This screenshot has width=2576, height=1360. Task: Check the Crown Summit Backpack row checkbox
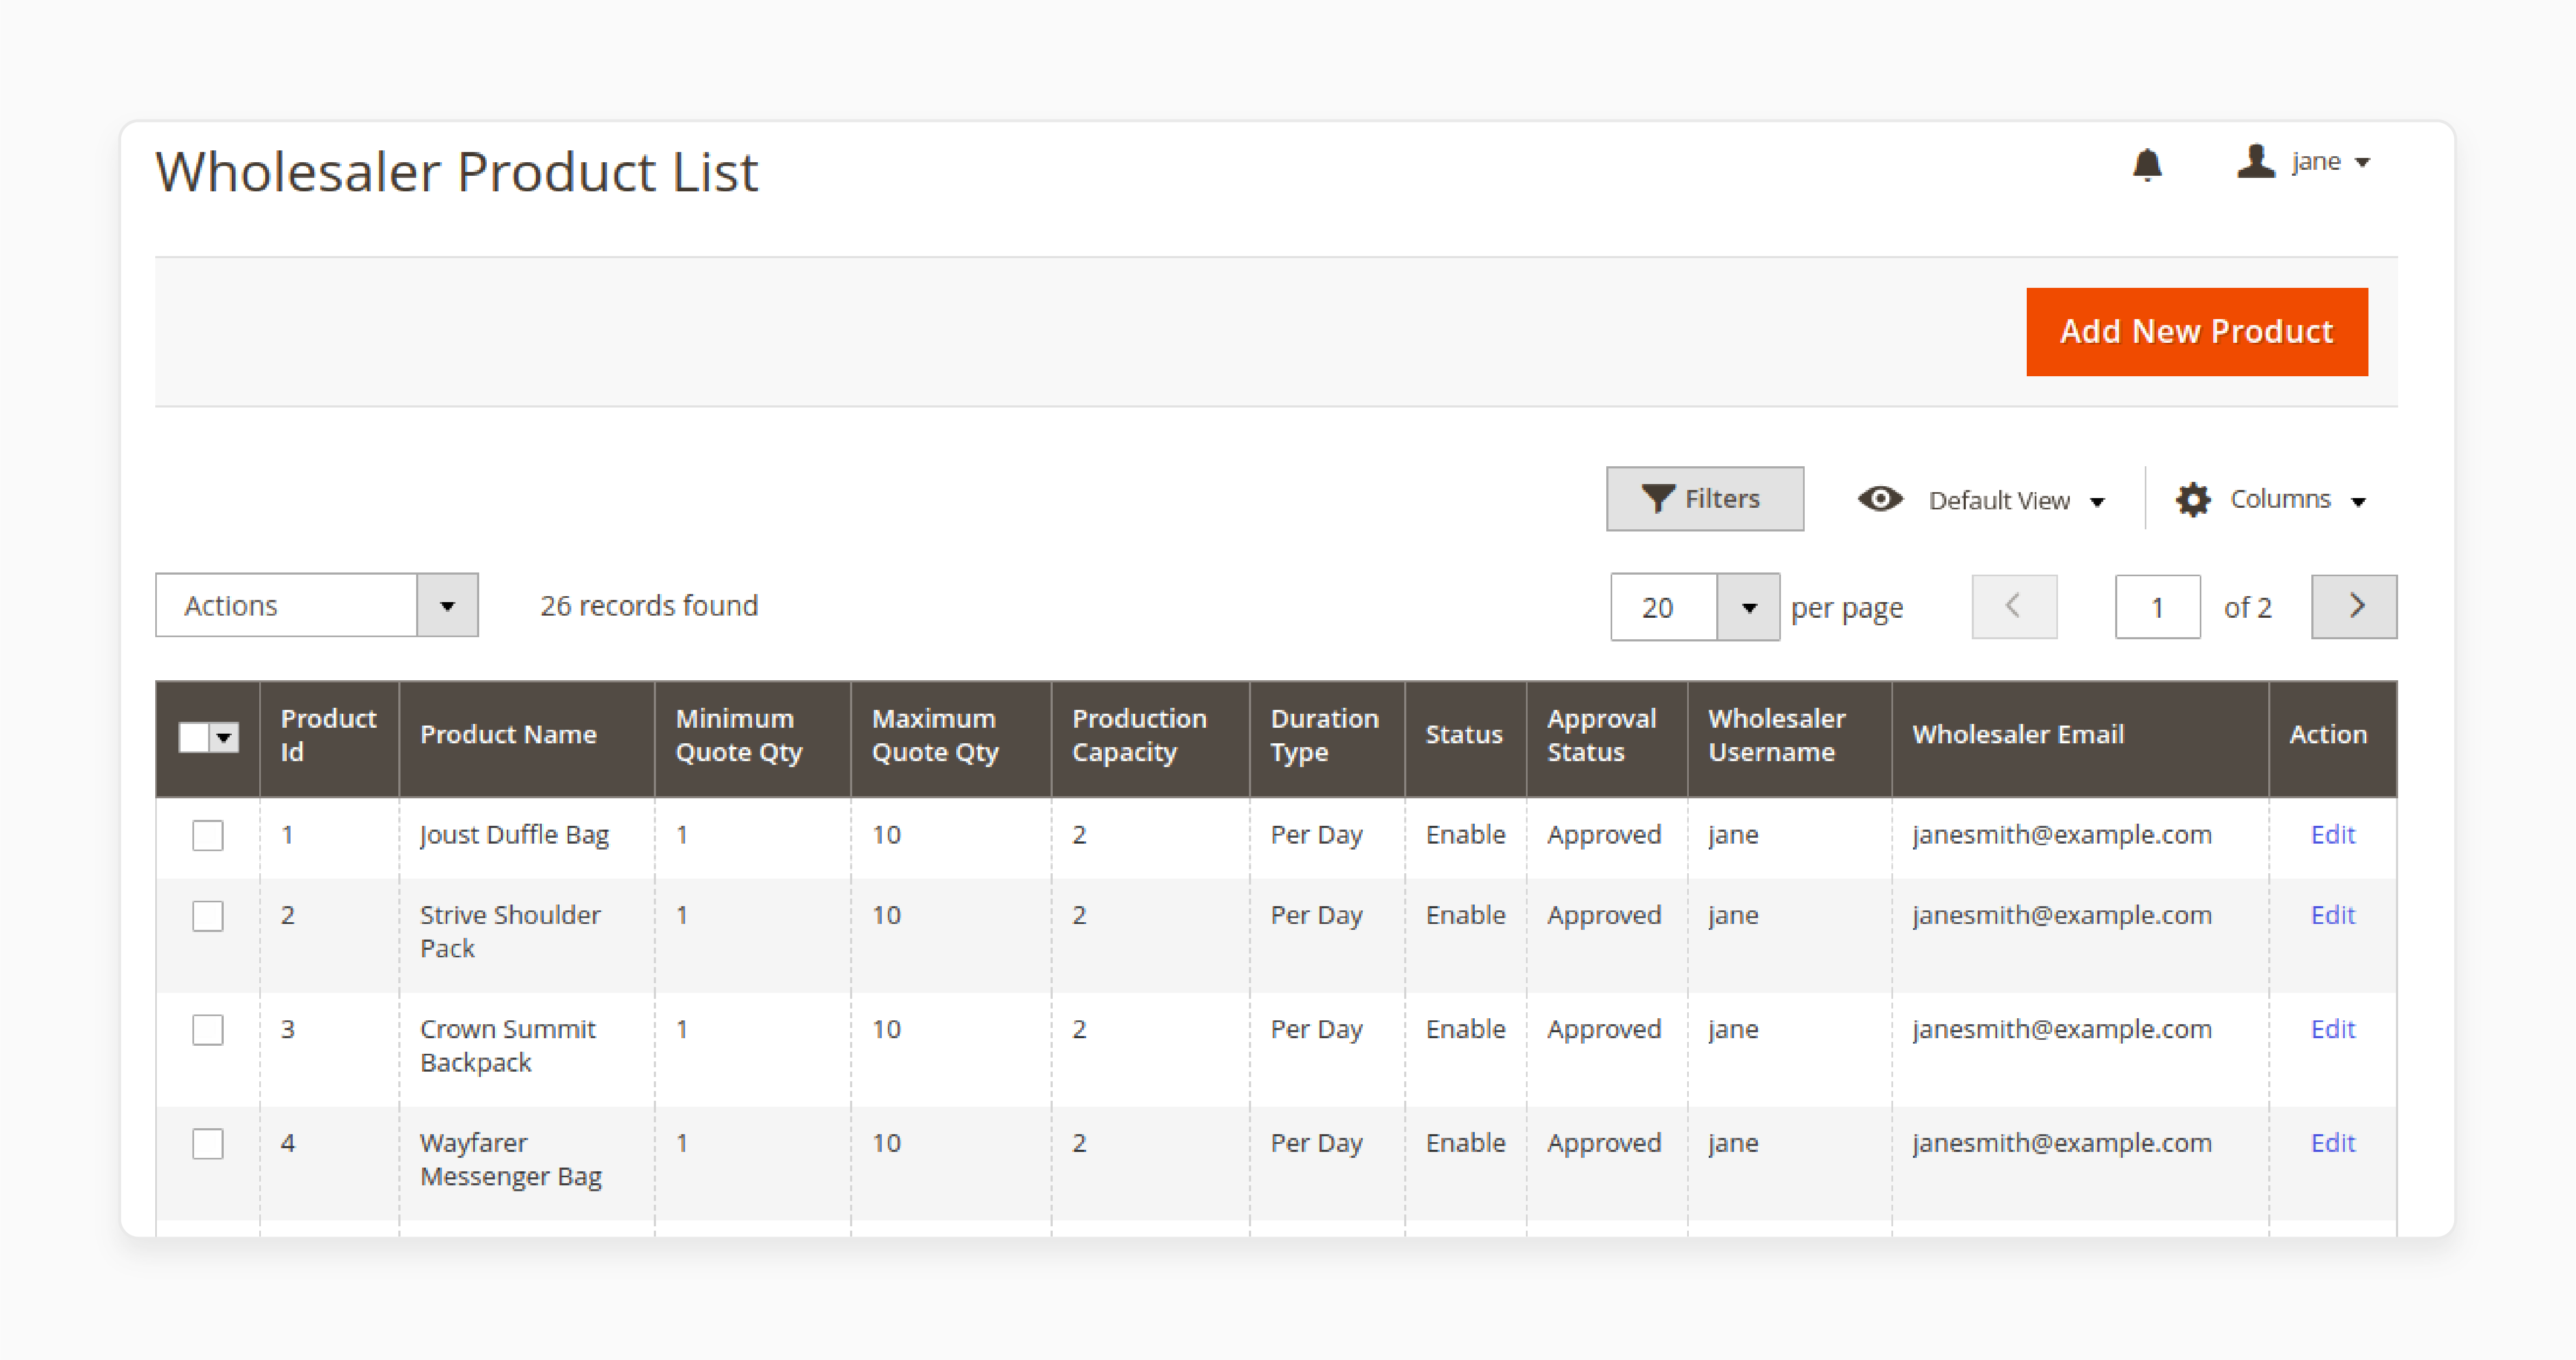[x=208, y=1029]
